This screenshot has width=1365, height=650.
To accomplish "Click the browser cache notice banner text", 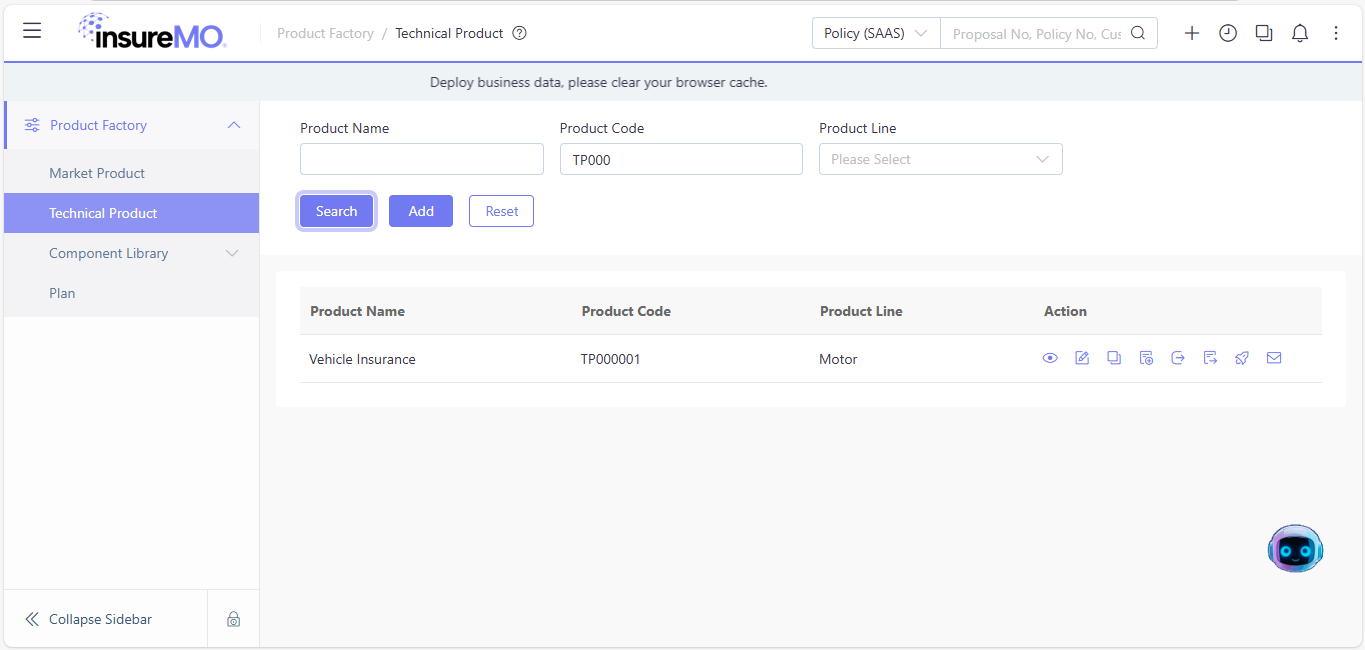I will click(599, 82).
